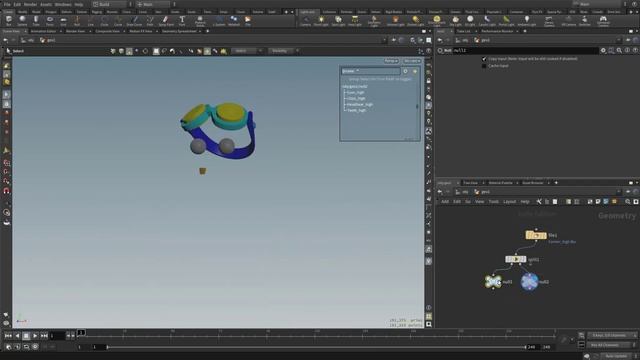The height and width of the screenshot is (360, 640).
Task: Open the Gamepad Camera shelf tool
Action: click(603, 21)
